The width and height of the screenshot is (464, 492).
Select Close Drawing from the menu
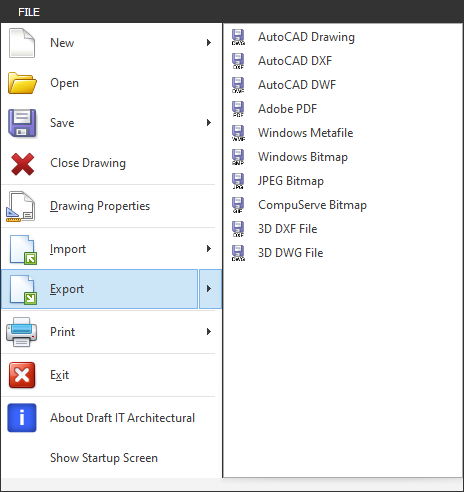(111, 163)
